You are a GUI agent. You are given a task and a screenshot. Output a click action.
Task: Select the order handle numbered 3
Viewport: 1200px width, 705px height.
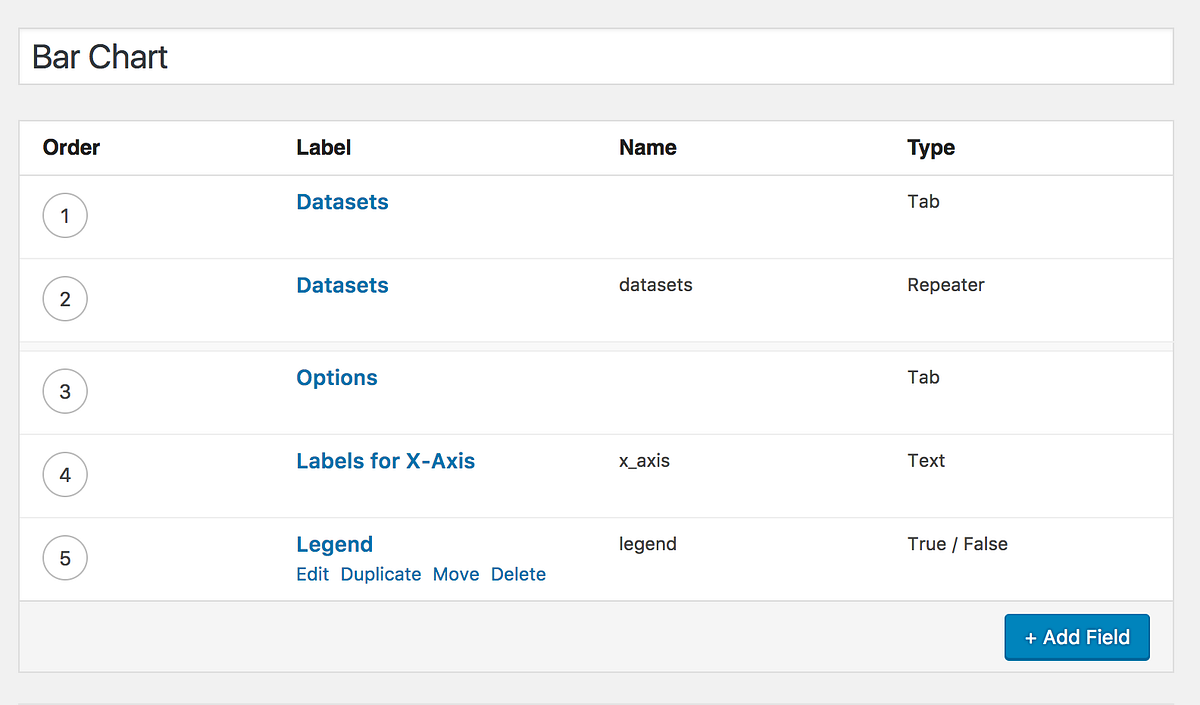[x=65, y=391]
